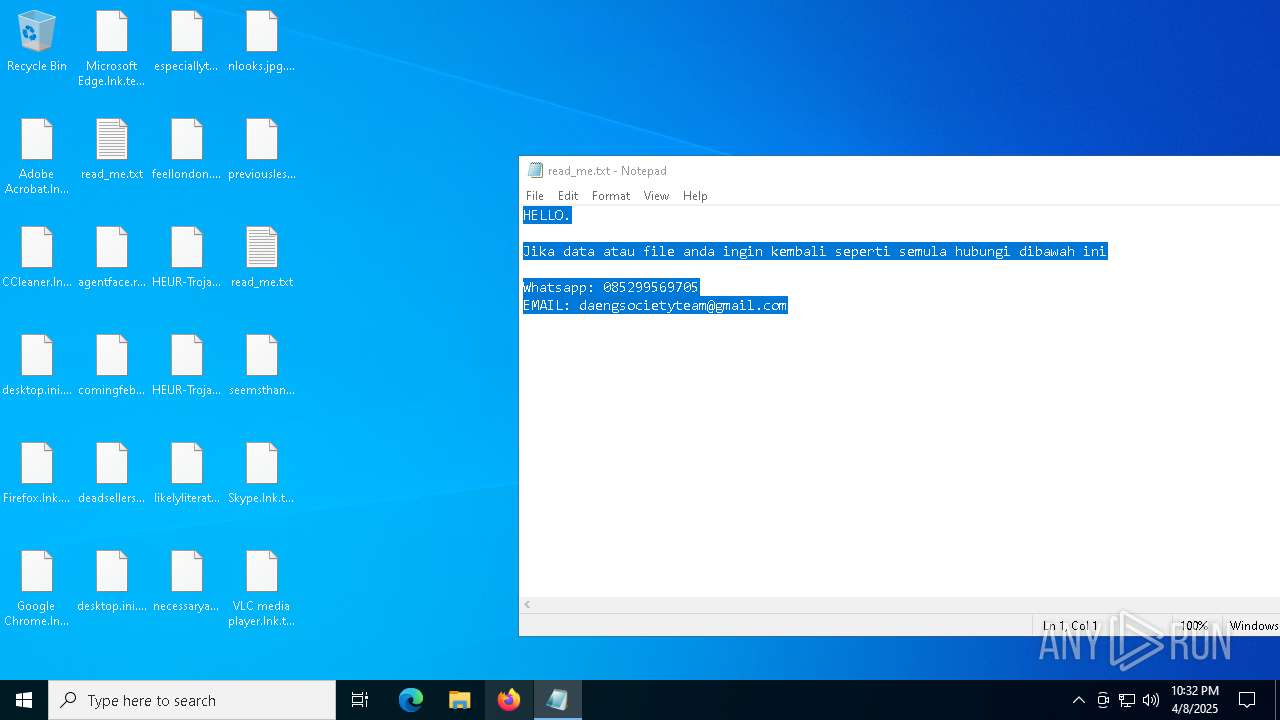Open the File menu in Notepad

pos(535,196)
